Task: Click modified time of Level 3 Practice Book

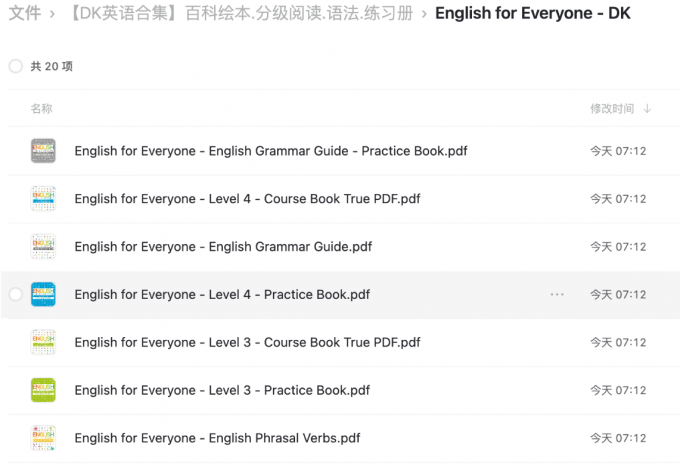Action: click(618, 390)
